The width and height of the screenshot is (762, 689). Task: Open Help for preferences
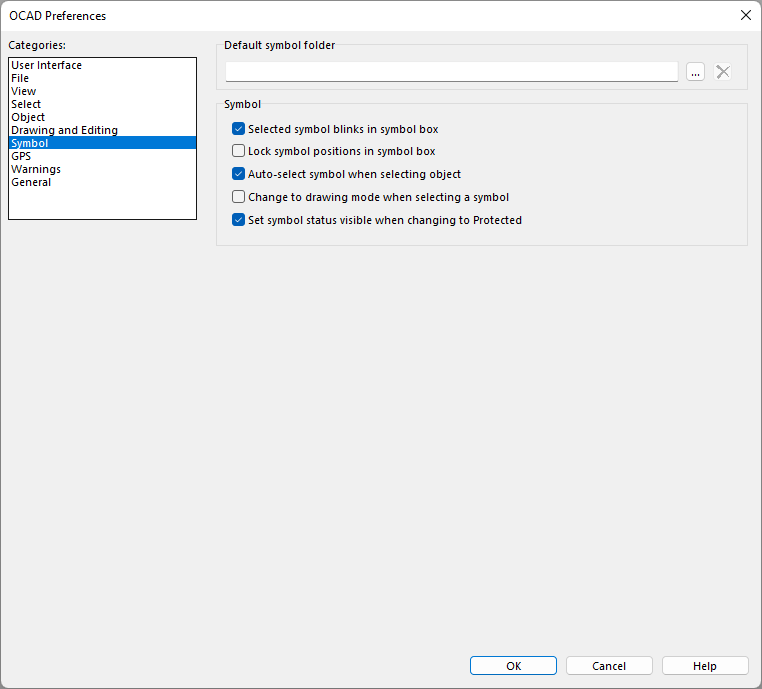pyautogui.click(x=705, y=666)
